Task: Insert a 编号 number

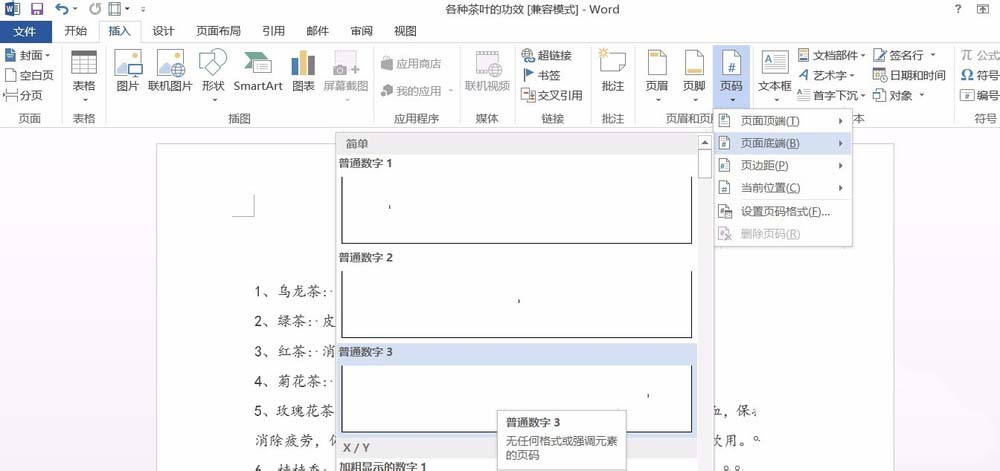Action: pyautogui.click(x=980, y=96)
